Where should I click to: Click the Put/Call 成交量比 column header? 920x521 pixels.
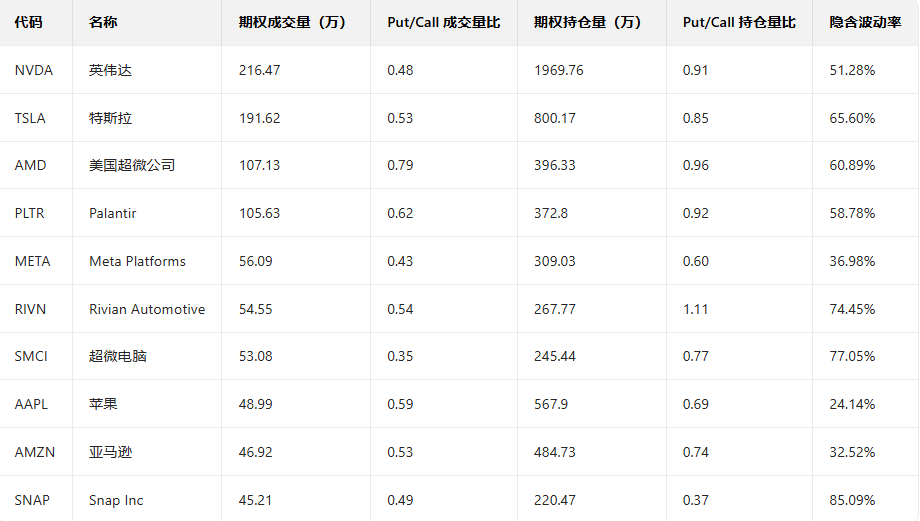point(443,22)
